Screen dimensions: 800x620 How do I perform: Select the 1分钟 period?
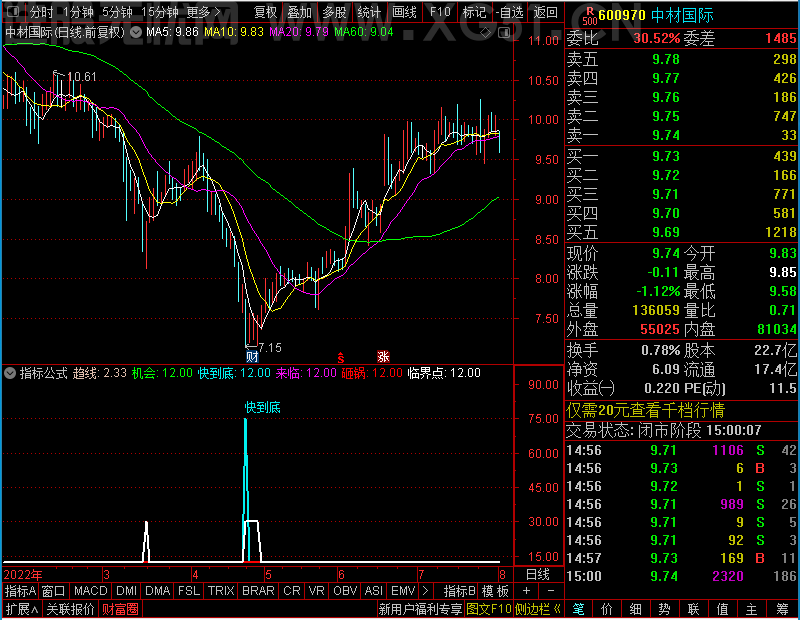(79, 12)
